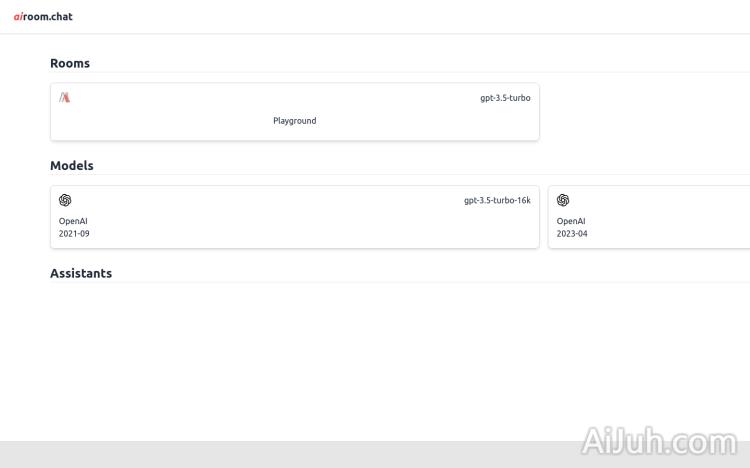Click the airoom.chat logo in header
This screenshot has width=750, height=468.
(43, 17)
